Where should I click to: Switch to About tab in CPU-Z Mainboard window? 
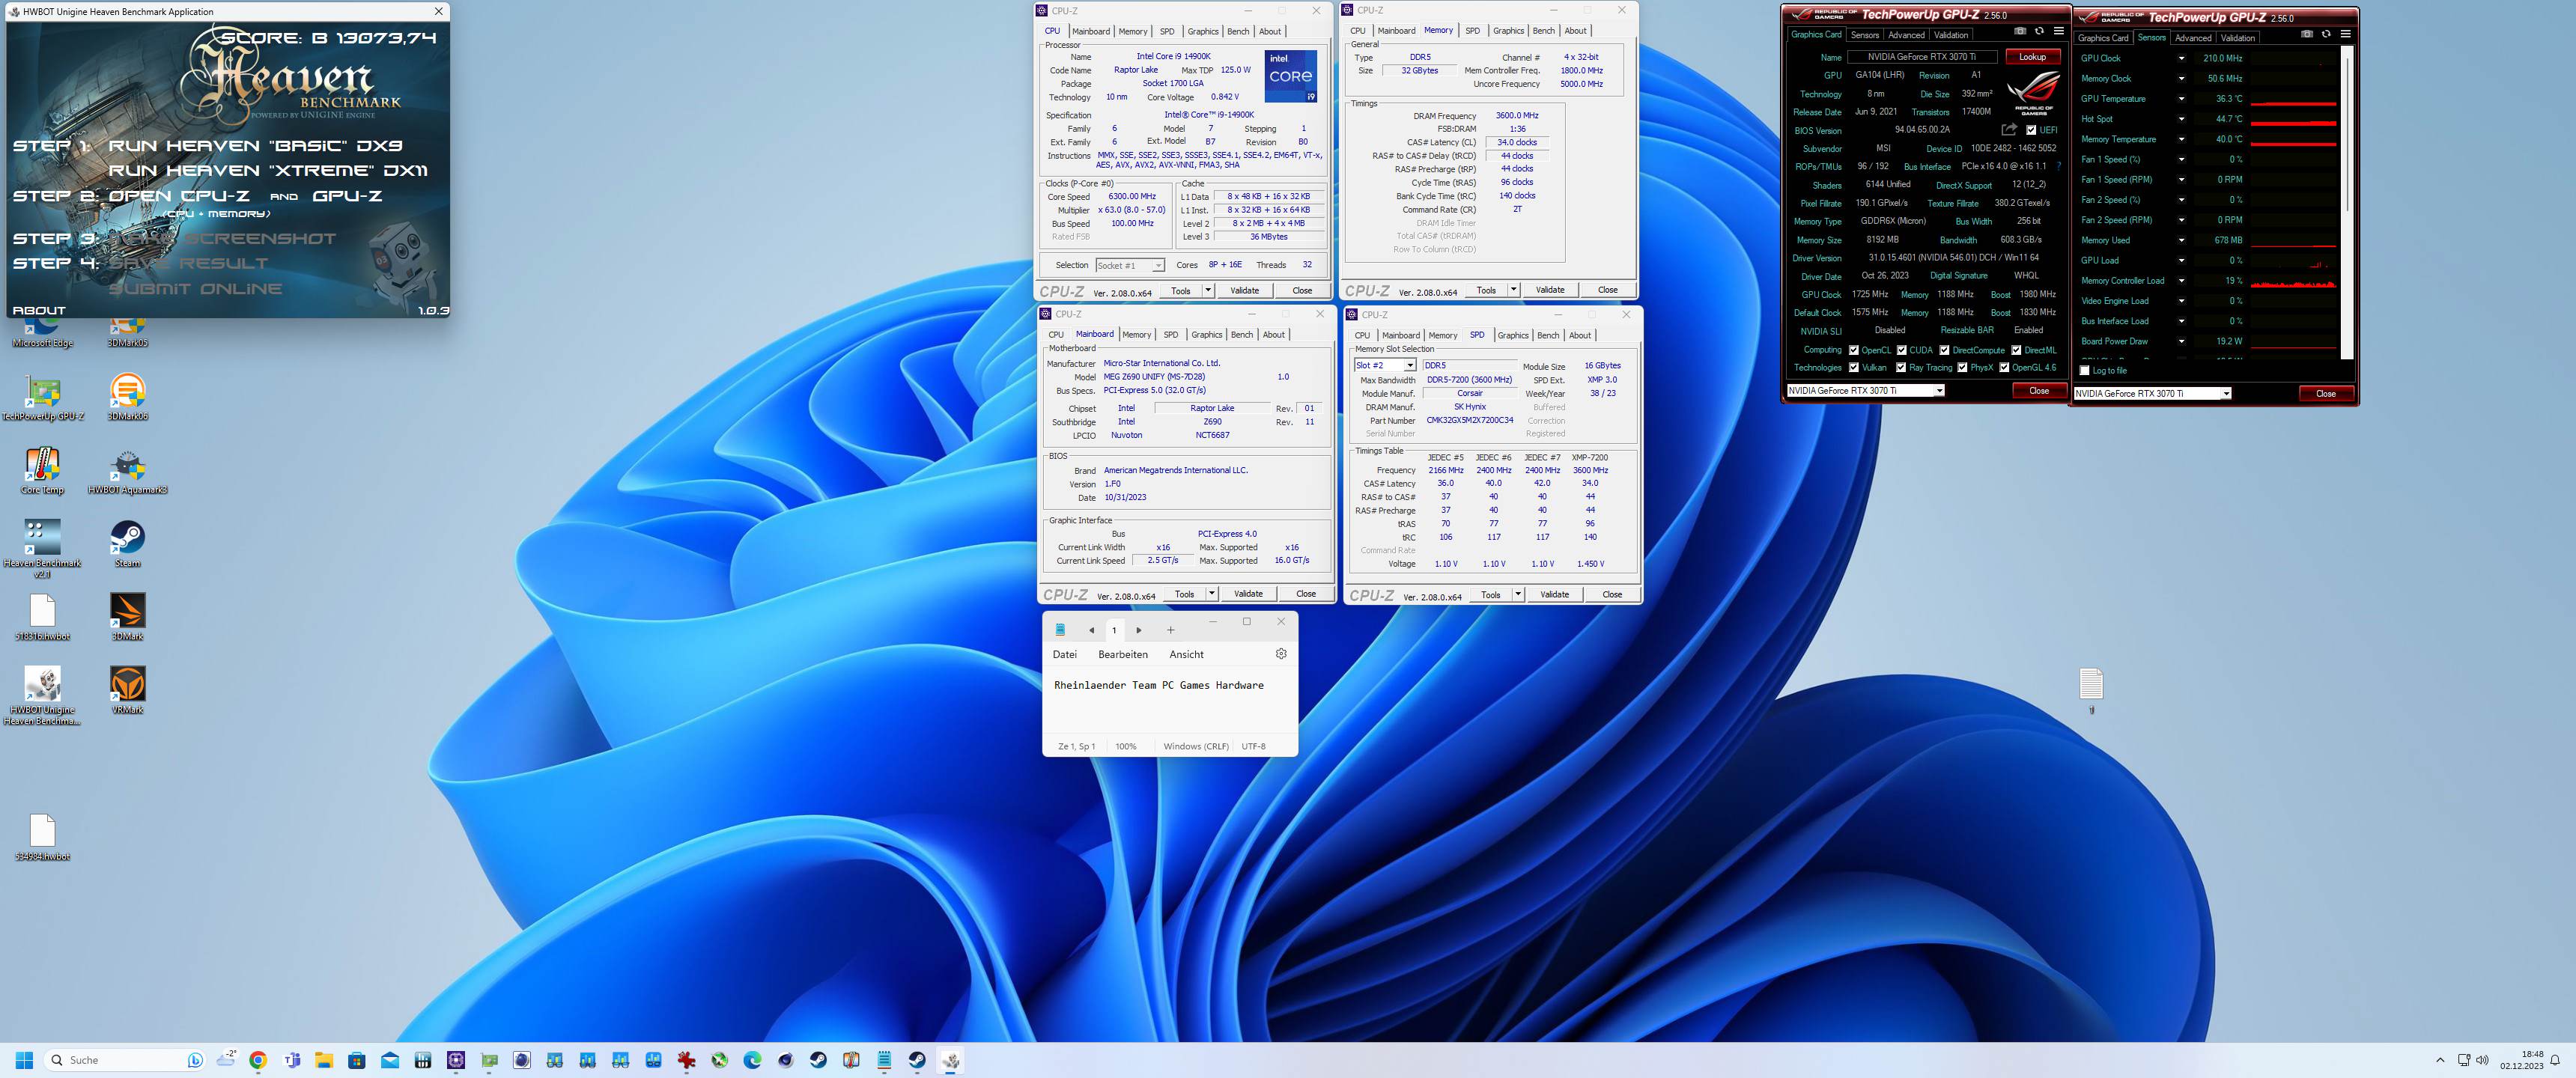1274,335
